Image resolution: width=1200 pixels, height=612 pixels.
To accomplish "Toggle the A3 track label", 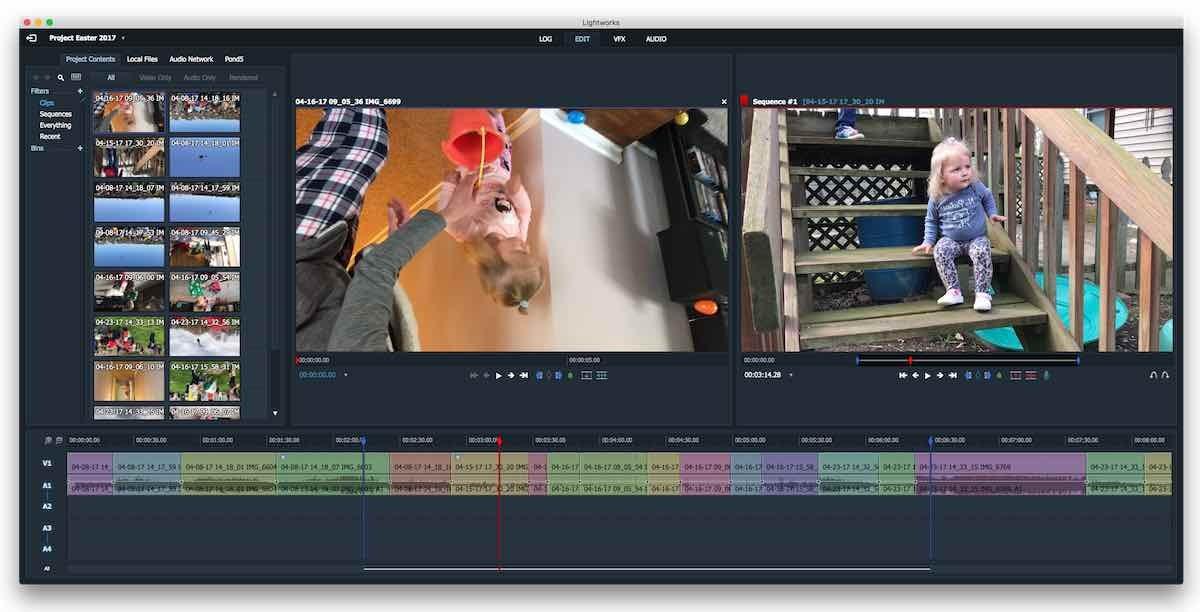I will click(47, 528).
